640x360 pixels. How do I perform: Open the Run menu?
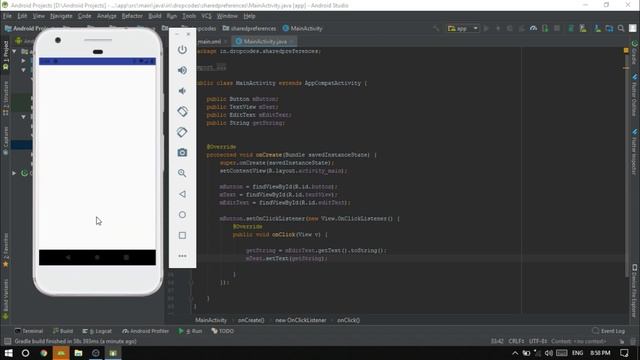pyautogui.click(x=172, y=16)
